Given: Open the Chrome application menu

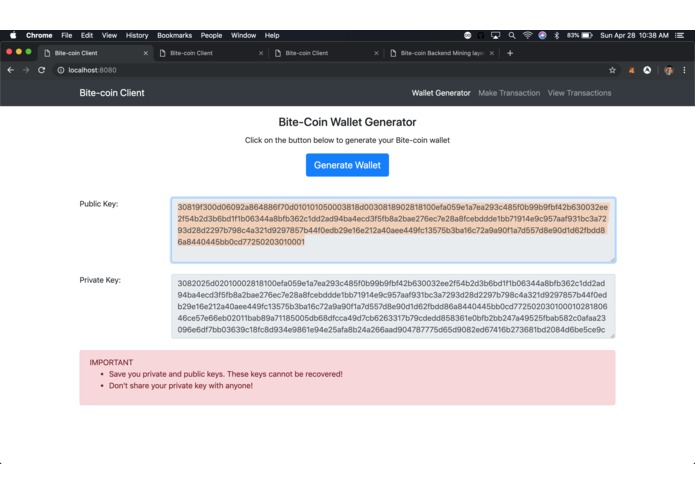Looking at the screenshot, I should (x=39, y=35).
